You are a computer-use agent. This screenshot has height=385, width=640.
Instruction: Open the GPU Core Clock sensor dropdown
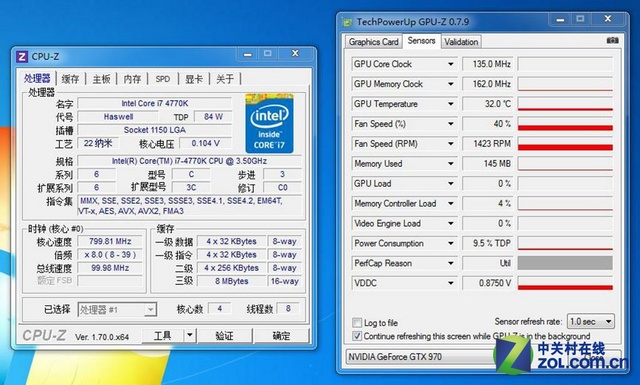(451, 64)
